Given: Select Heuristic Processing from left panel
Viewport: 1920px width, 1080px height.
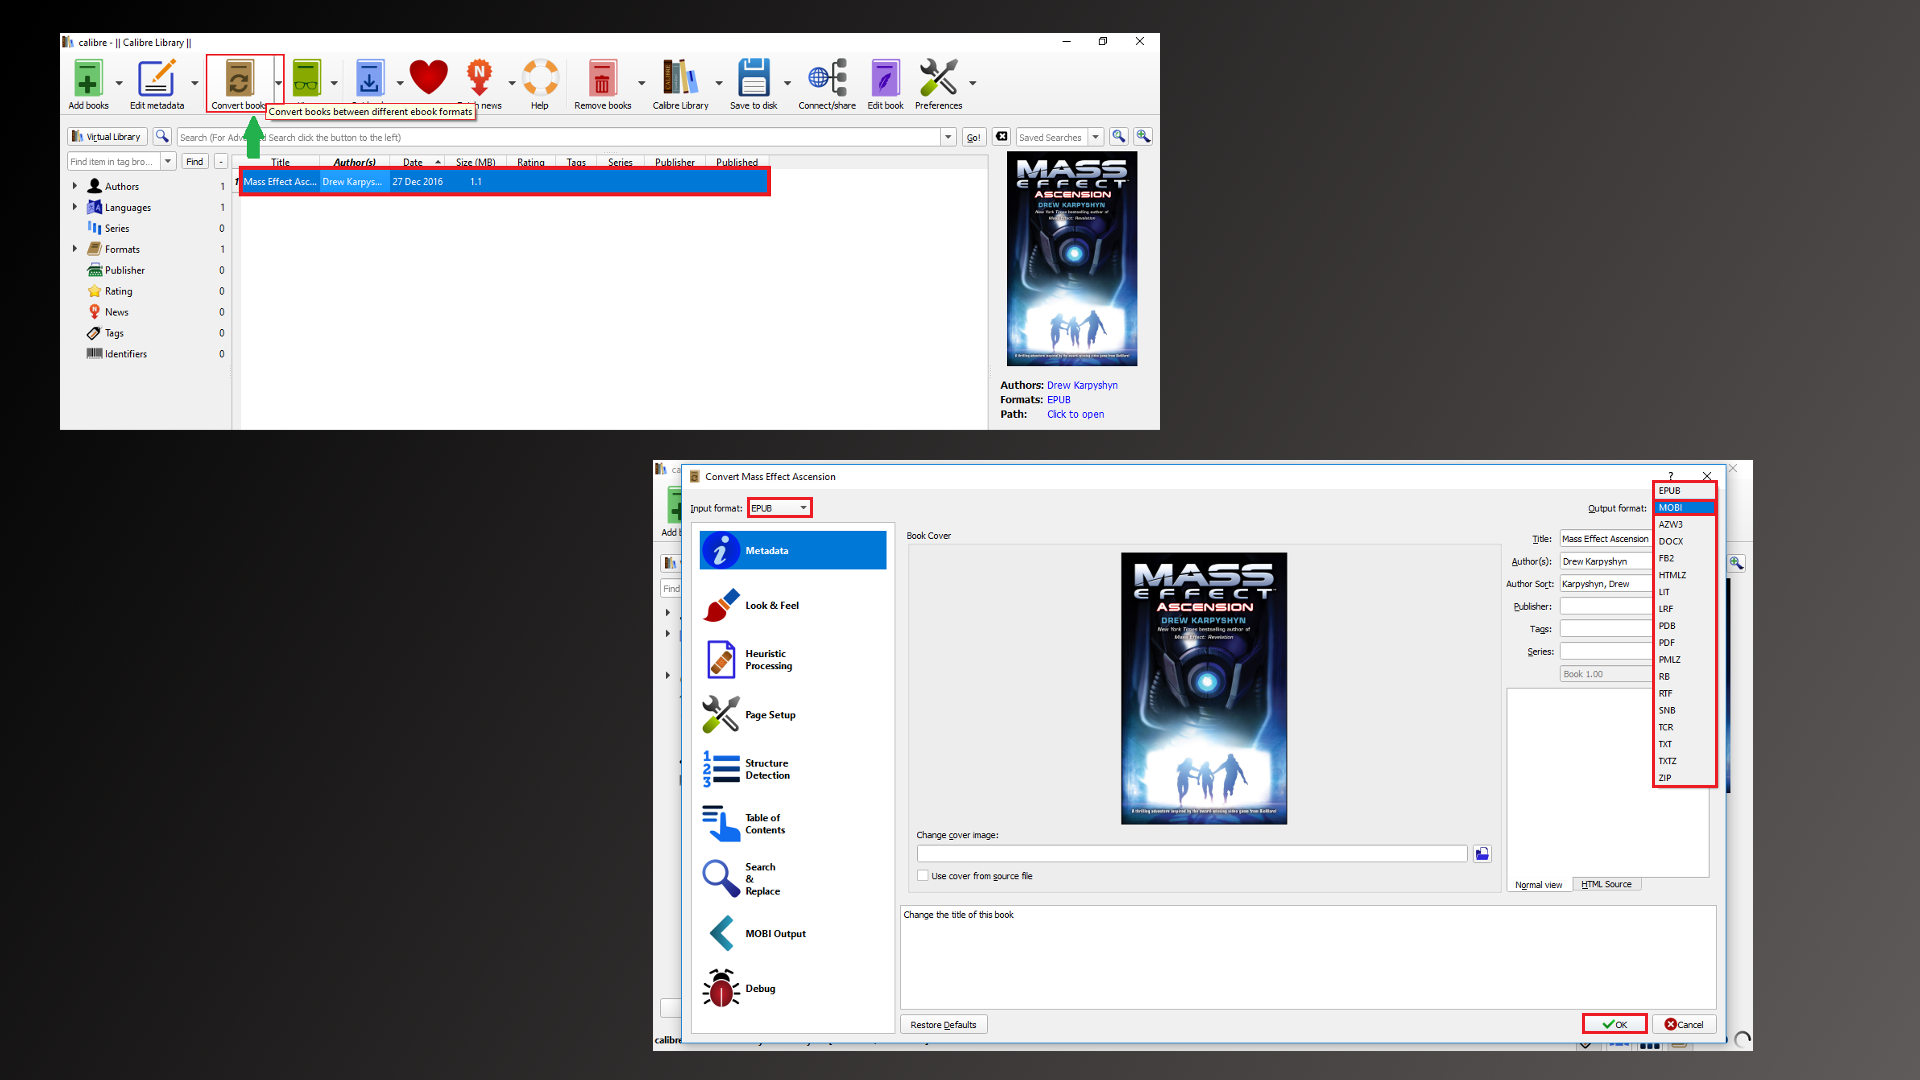Looking at the screenshot, I should 767,659.
